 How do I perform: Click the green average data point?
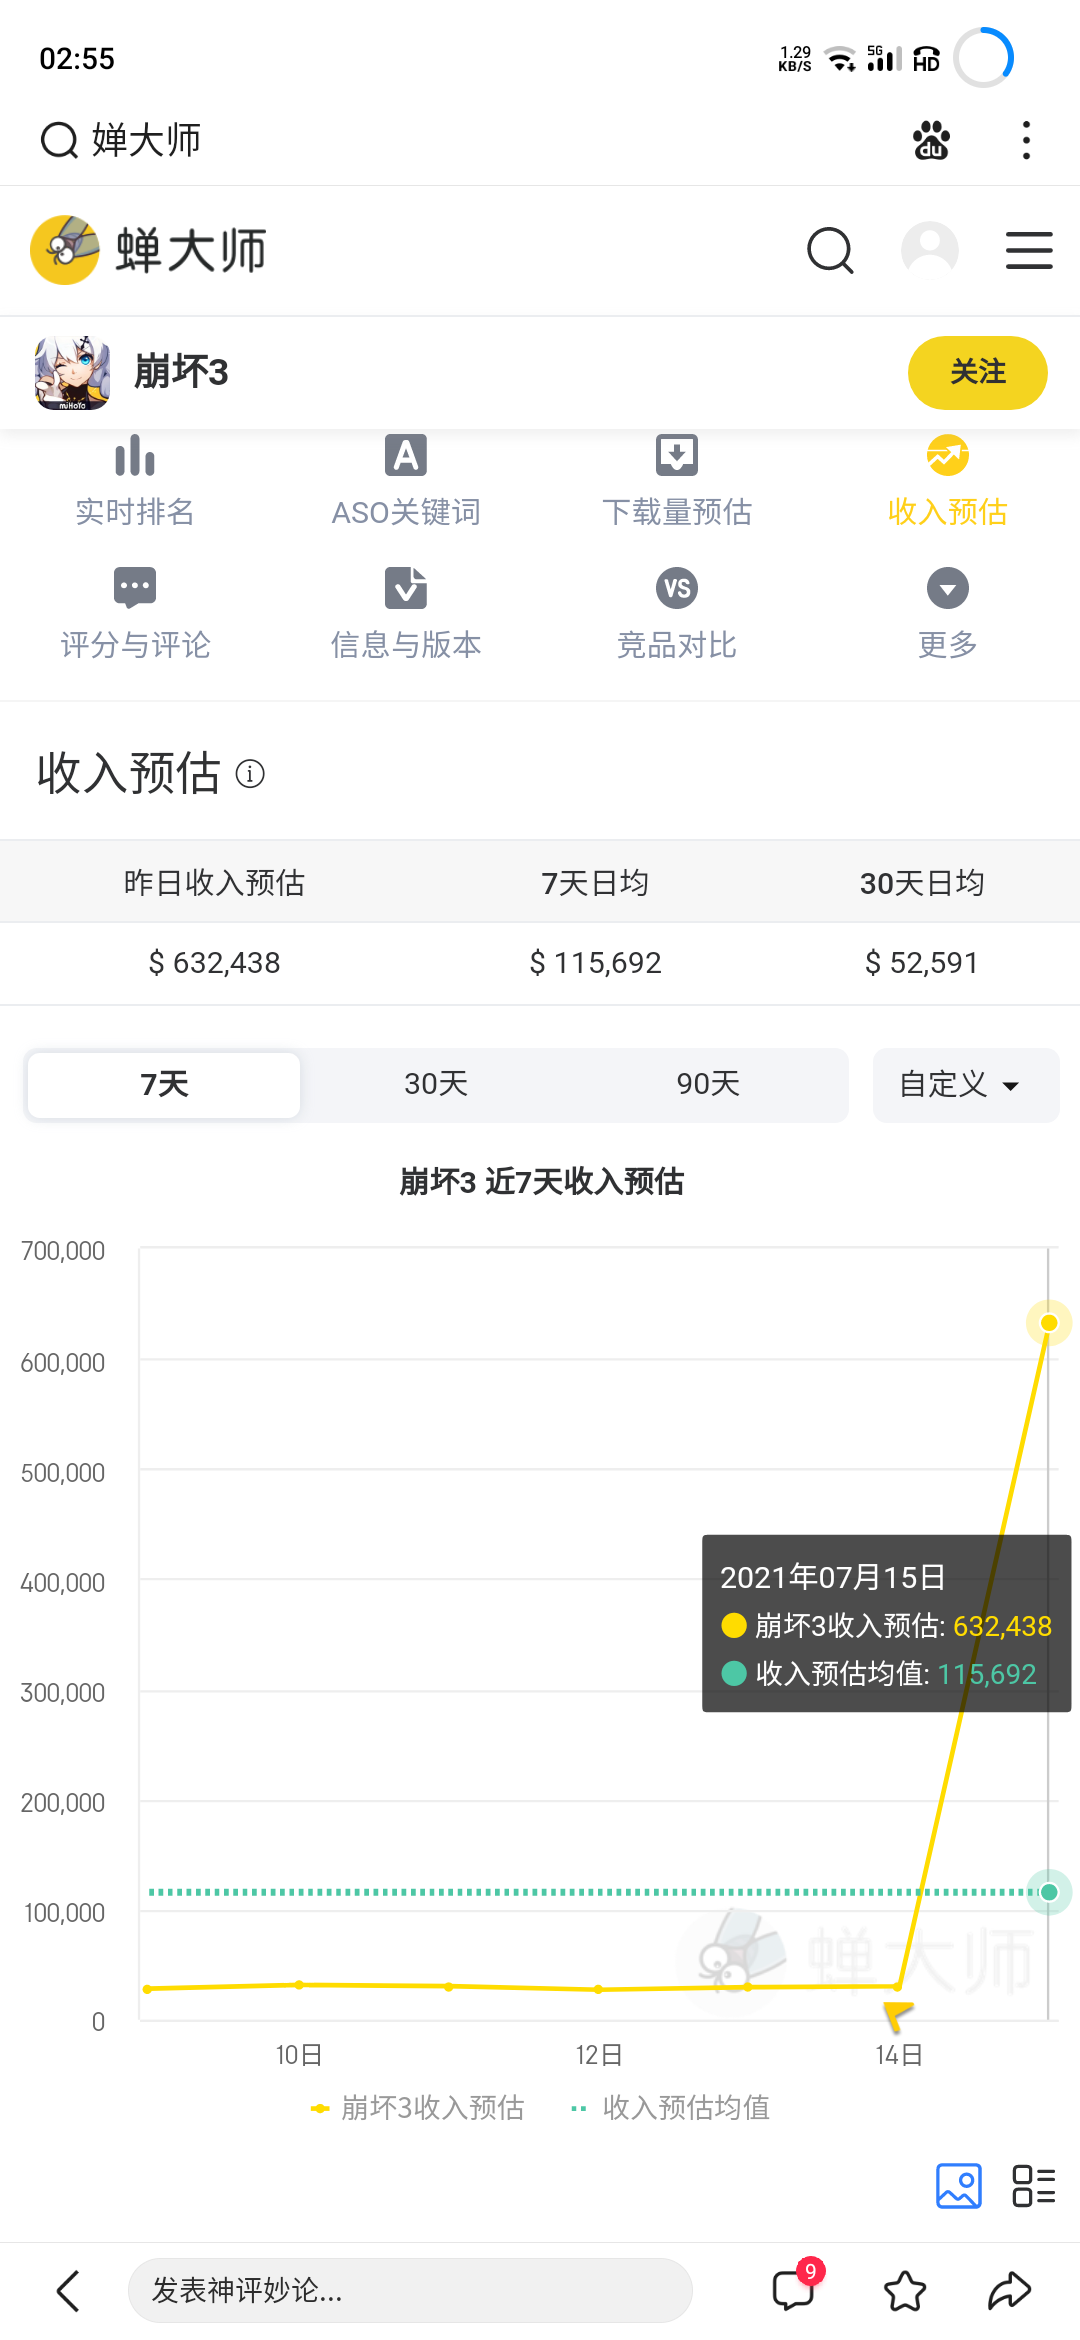click(x=1049, y=1892)
